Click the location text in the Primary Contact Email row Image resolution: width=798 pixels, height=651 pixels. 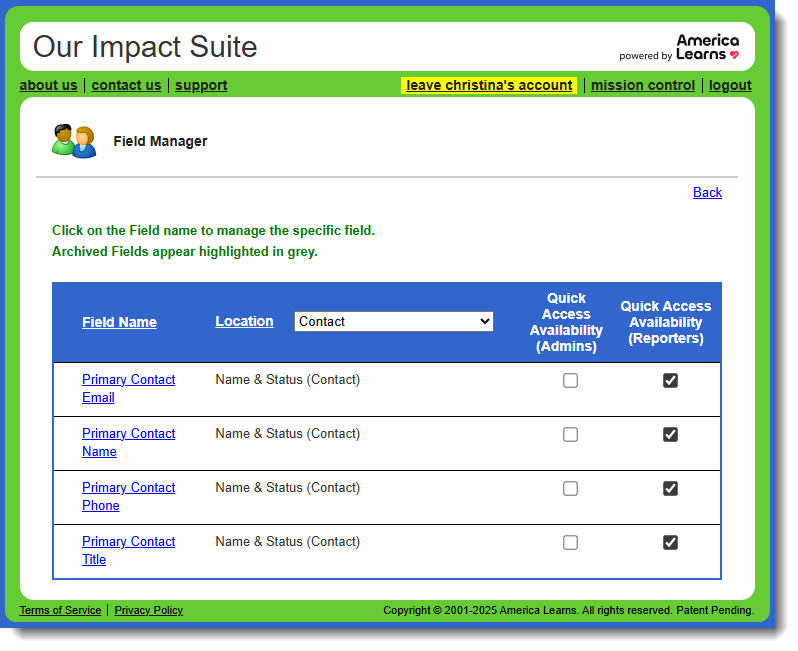[288, 380]
